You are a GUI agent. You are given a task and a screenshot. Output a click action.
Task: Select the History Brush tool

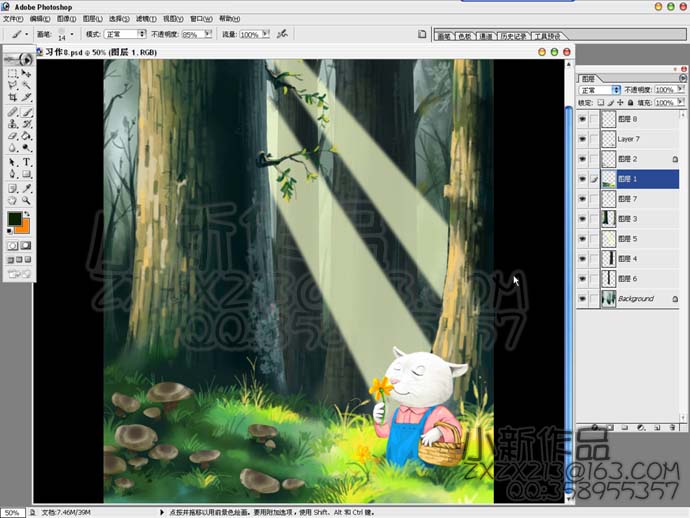(26, 124)
